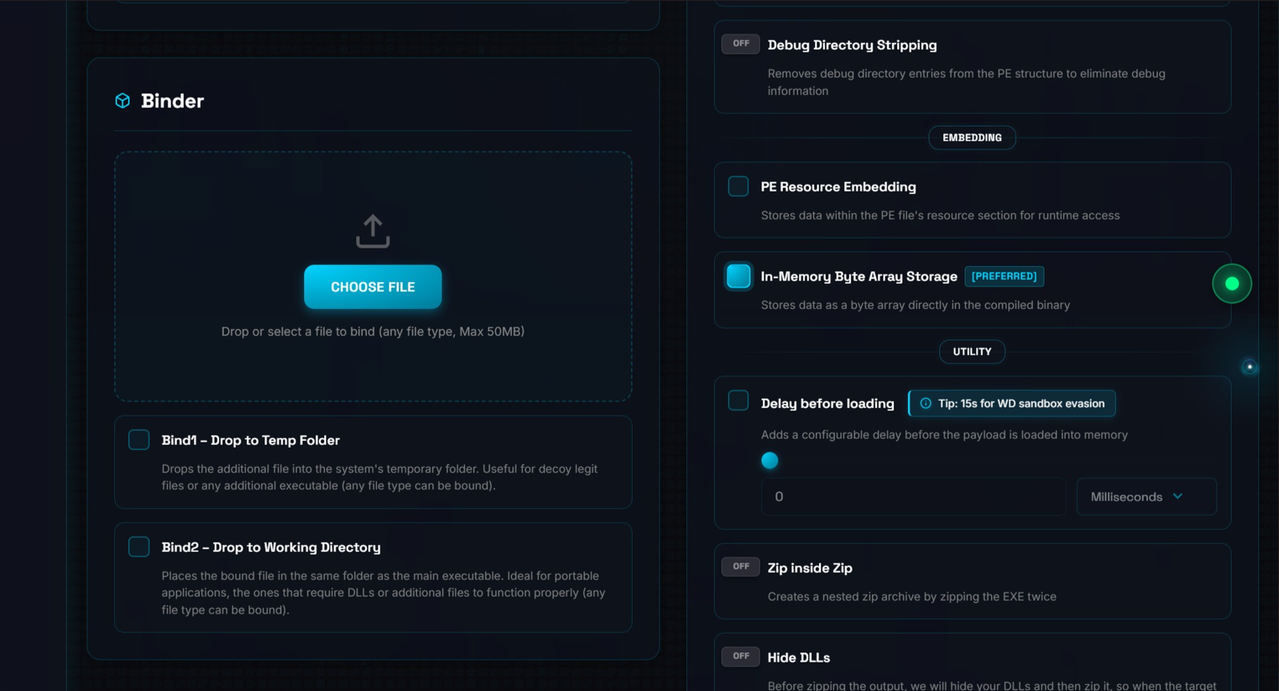Click the cube icon beside Binder heading
This screenshot has width=1279, height=691.
pyautogui.click(x=123, y=101)
